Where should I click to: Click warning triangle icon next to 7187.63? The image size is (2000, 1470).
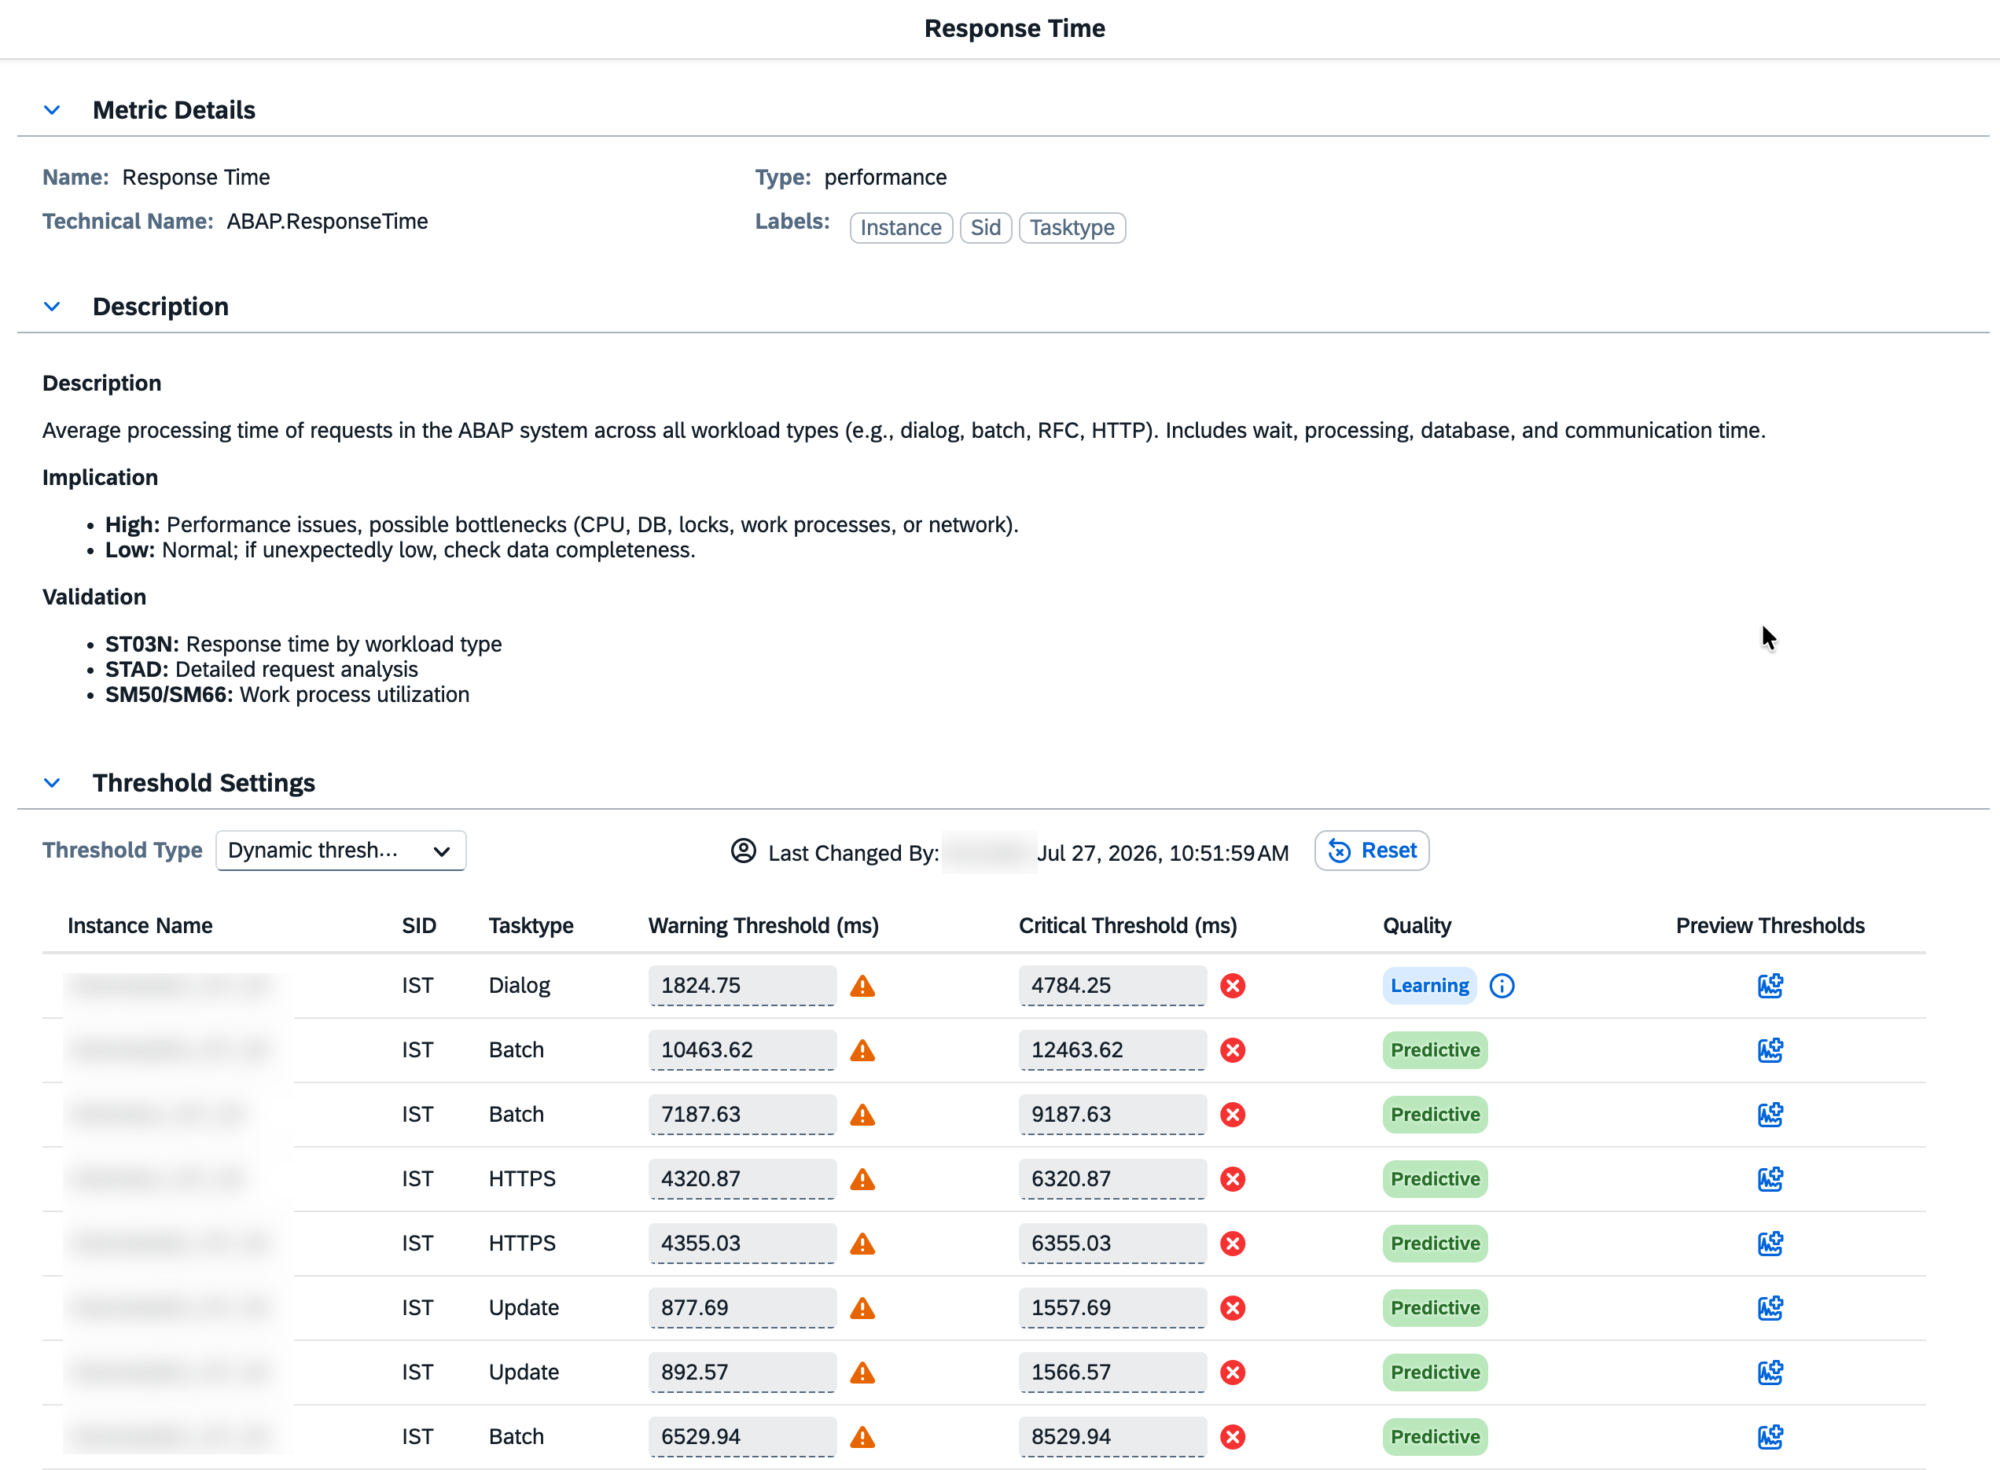[x=863, y=1115]
